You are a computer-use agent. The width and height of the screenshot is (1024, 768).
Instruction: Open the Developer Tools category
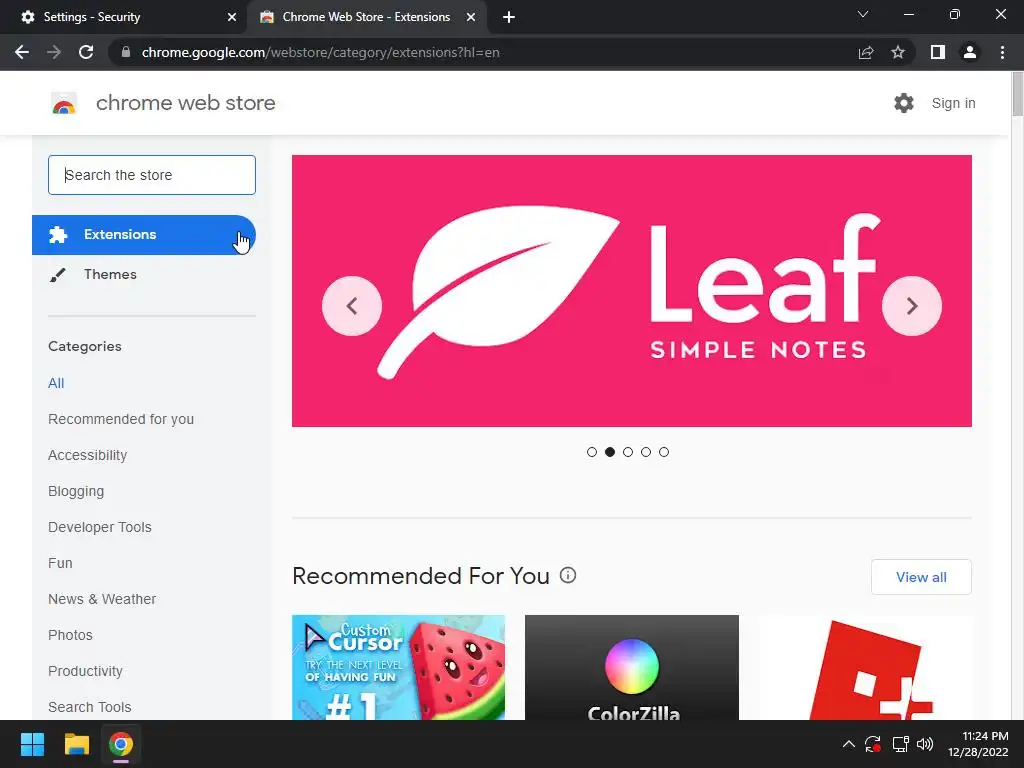click(x=100, y=527)
